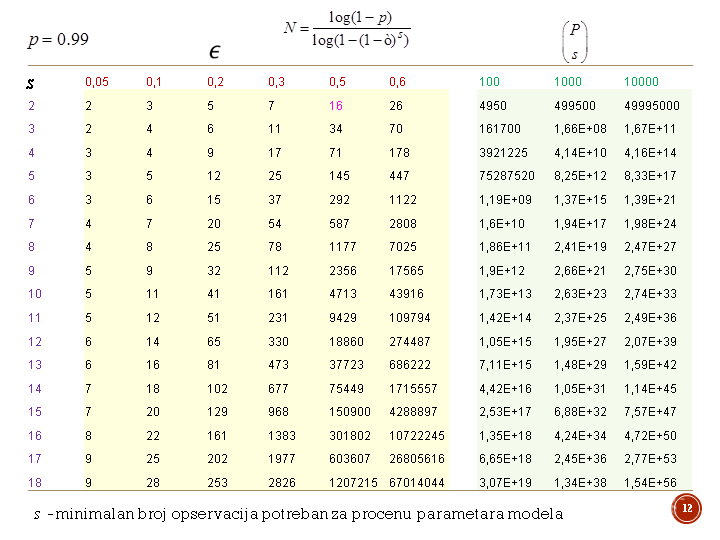720x540 pixels.
Task: Click the cell showing 1715557
Action: coord(413,389)
